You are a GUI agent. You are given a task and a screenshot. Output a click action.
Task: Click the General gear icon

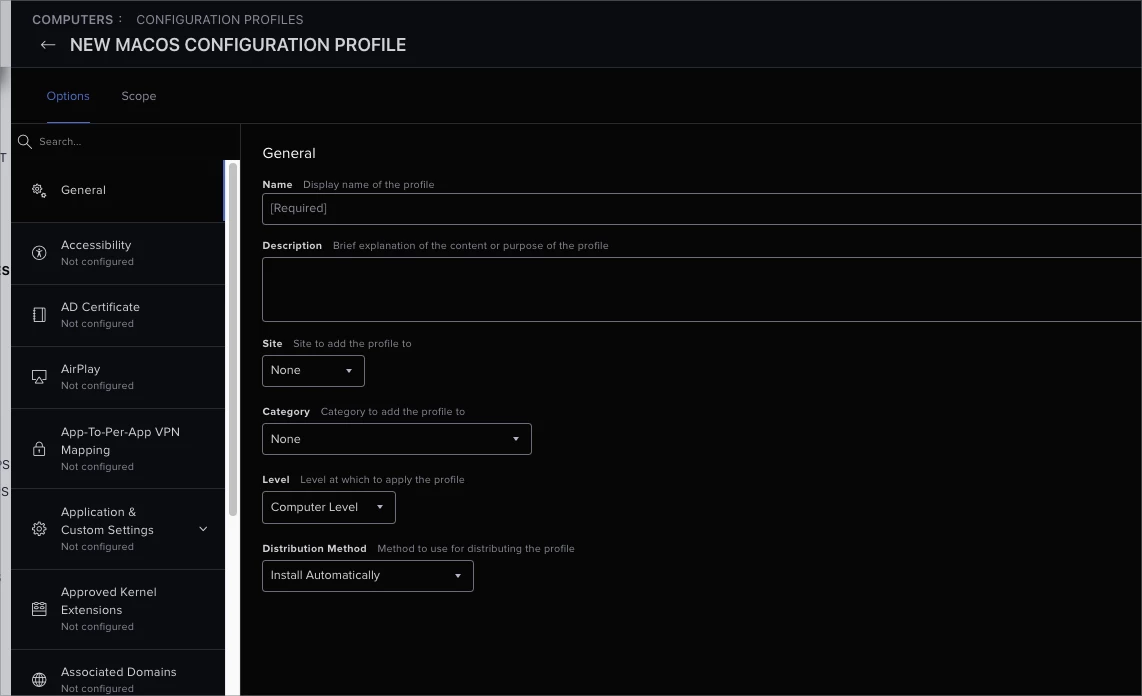click(39, 190)
